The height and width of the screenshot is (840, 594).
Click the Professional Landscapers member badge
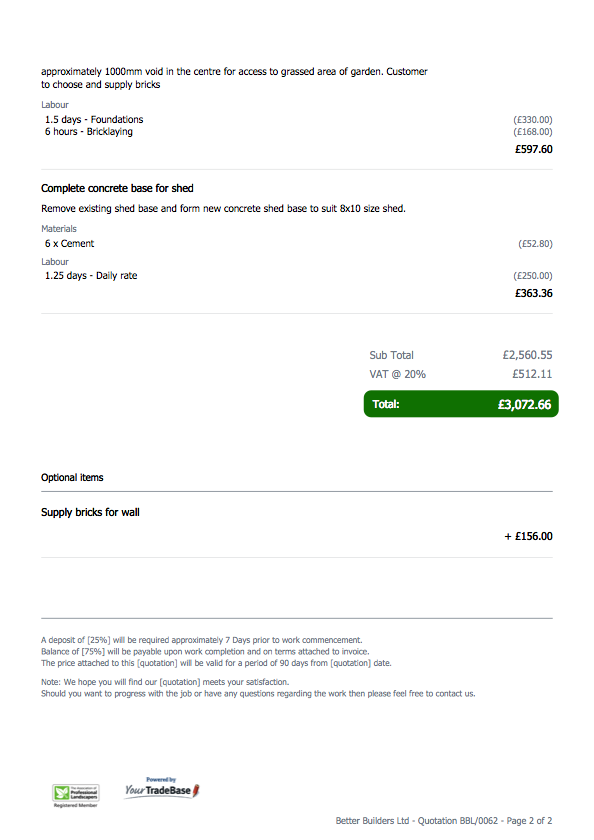[x=76, y=796]
